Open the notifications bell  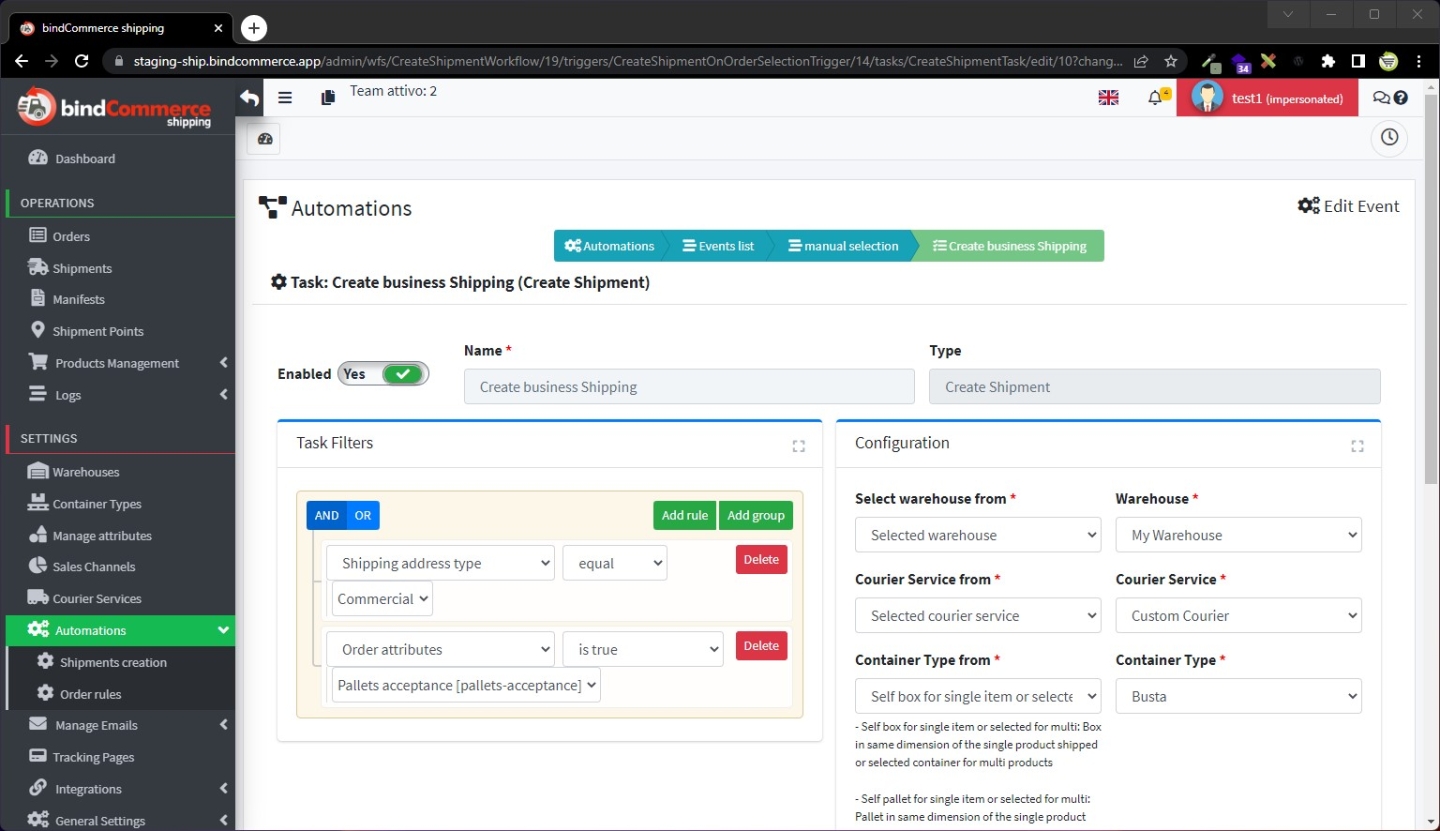1155,97
